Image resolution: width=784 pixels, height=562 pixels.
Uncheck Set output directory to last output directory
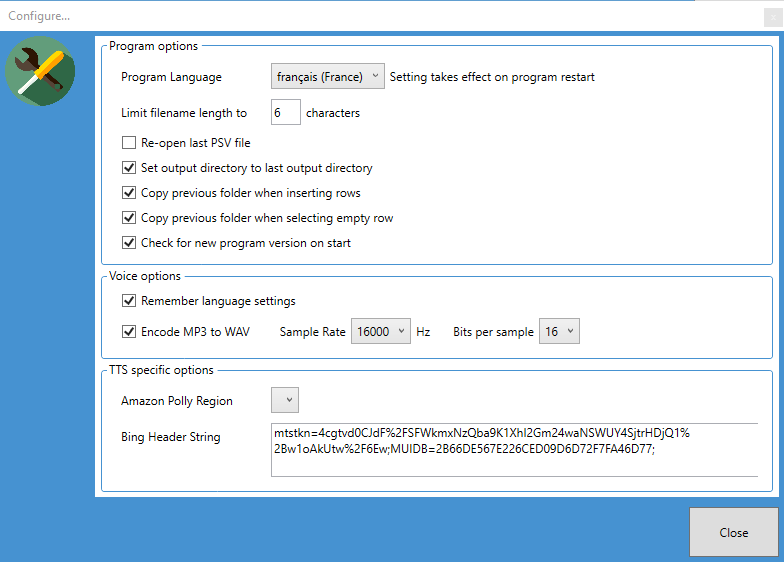129,168
